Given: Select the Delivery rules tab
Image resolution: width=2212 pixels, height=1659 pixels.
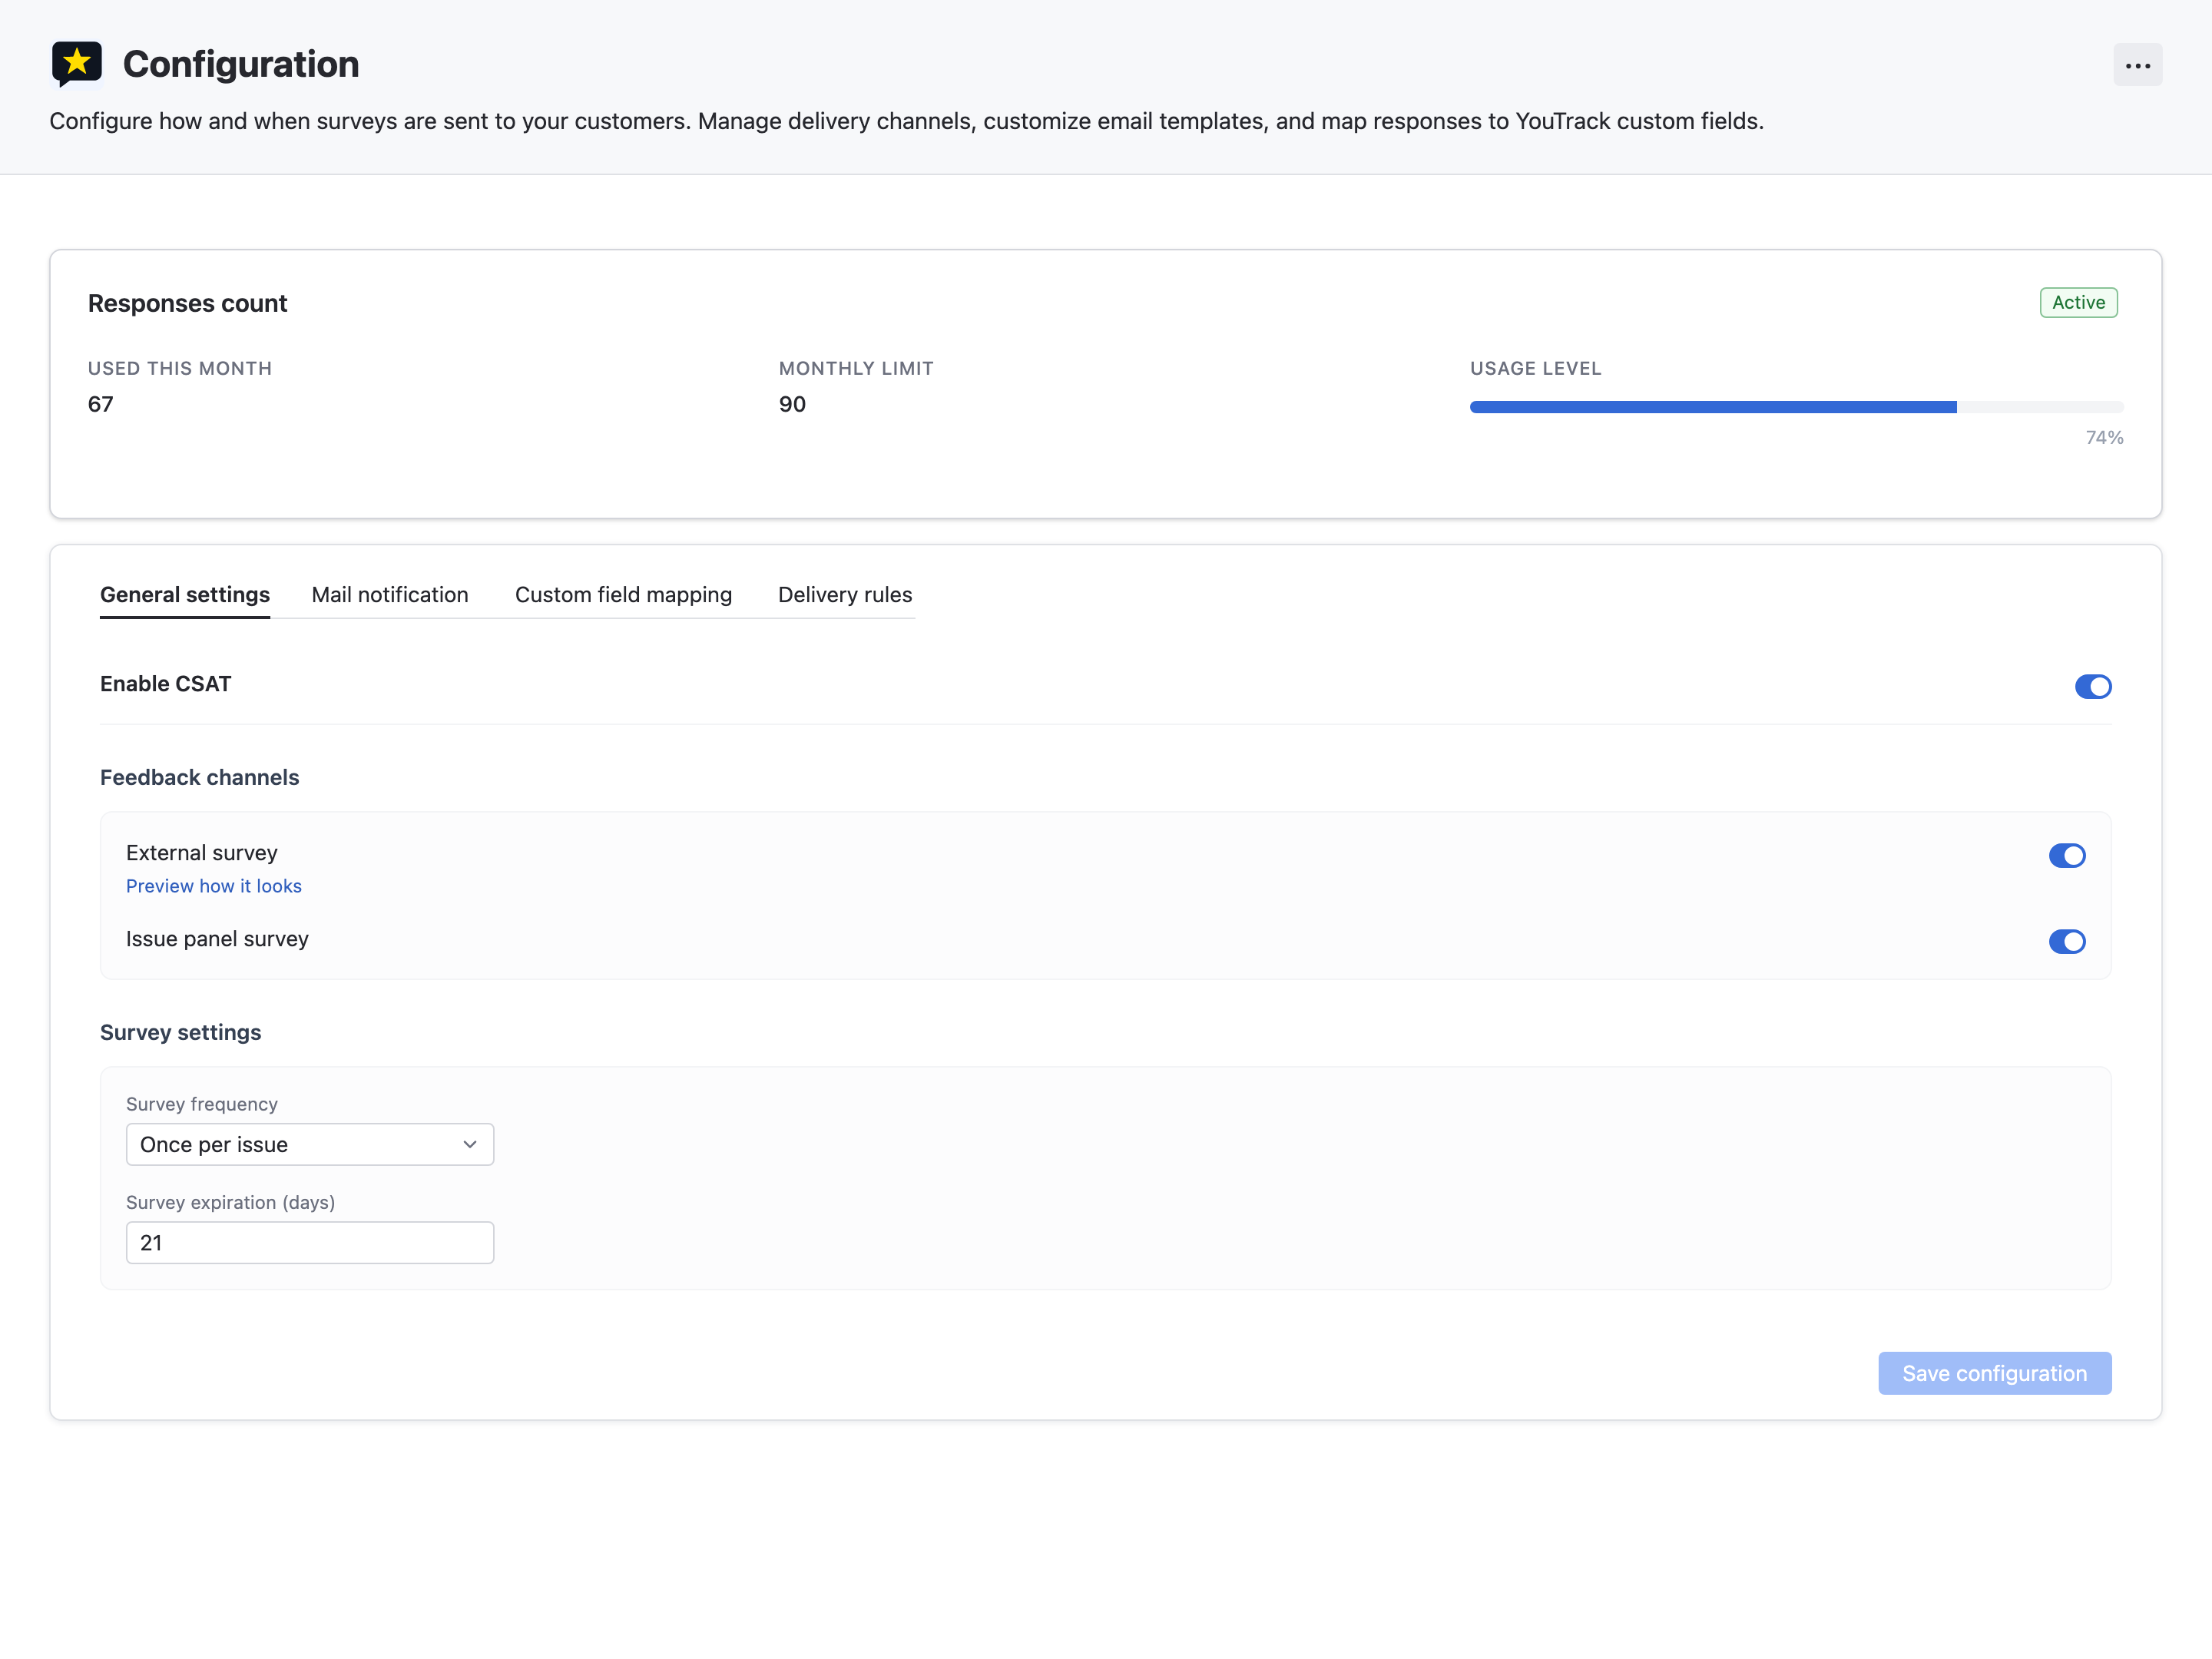Looking at the screenshot, I should [845, 595].
